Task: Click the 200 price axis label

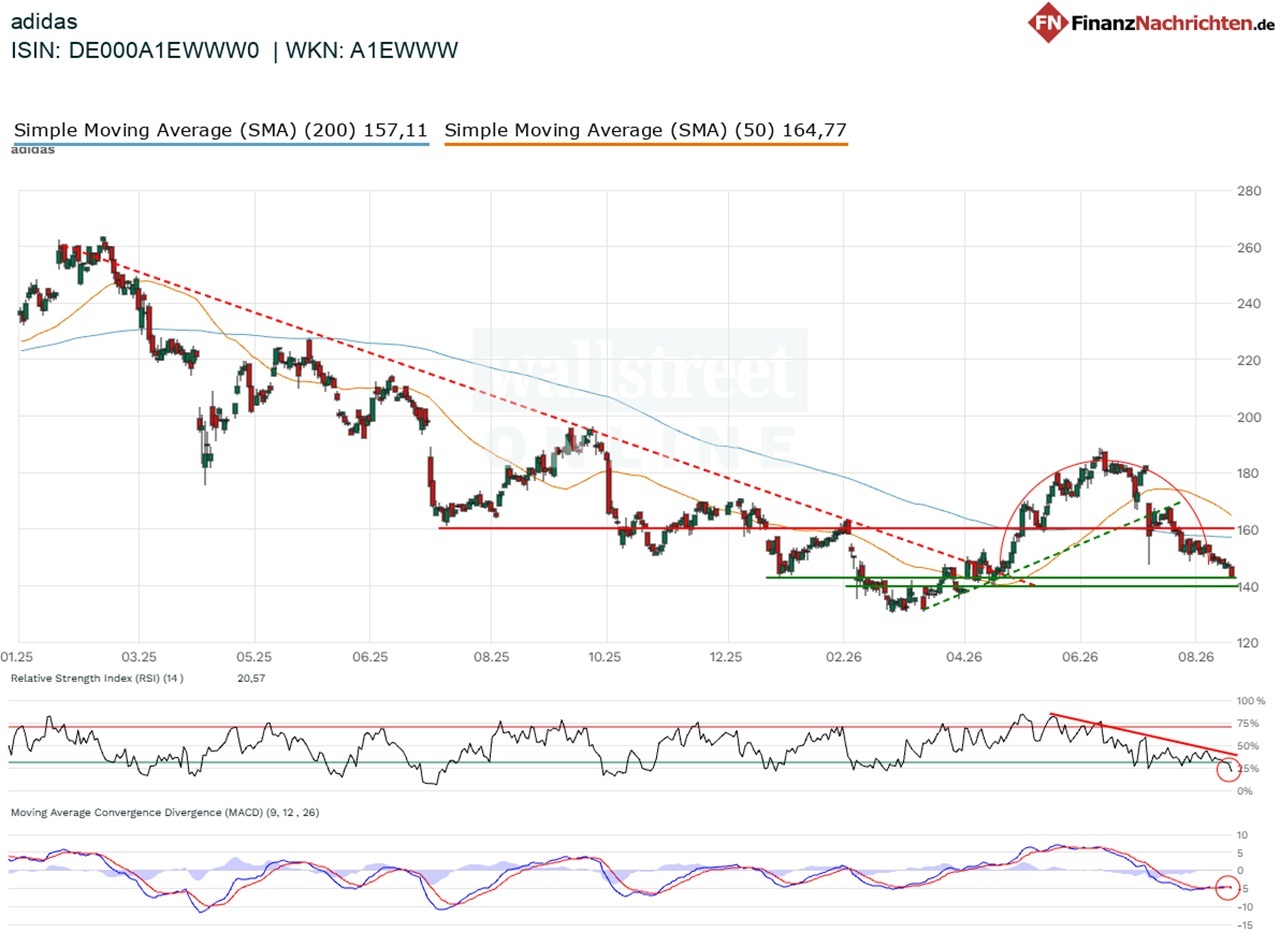Action: point(1250,416)
